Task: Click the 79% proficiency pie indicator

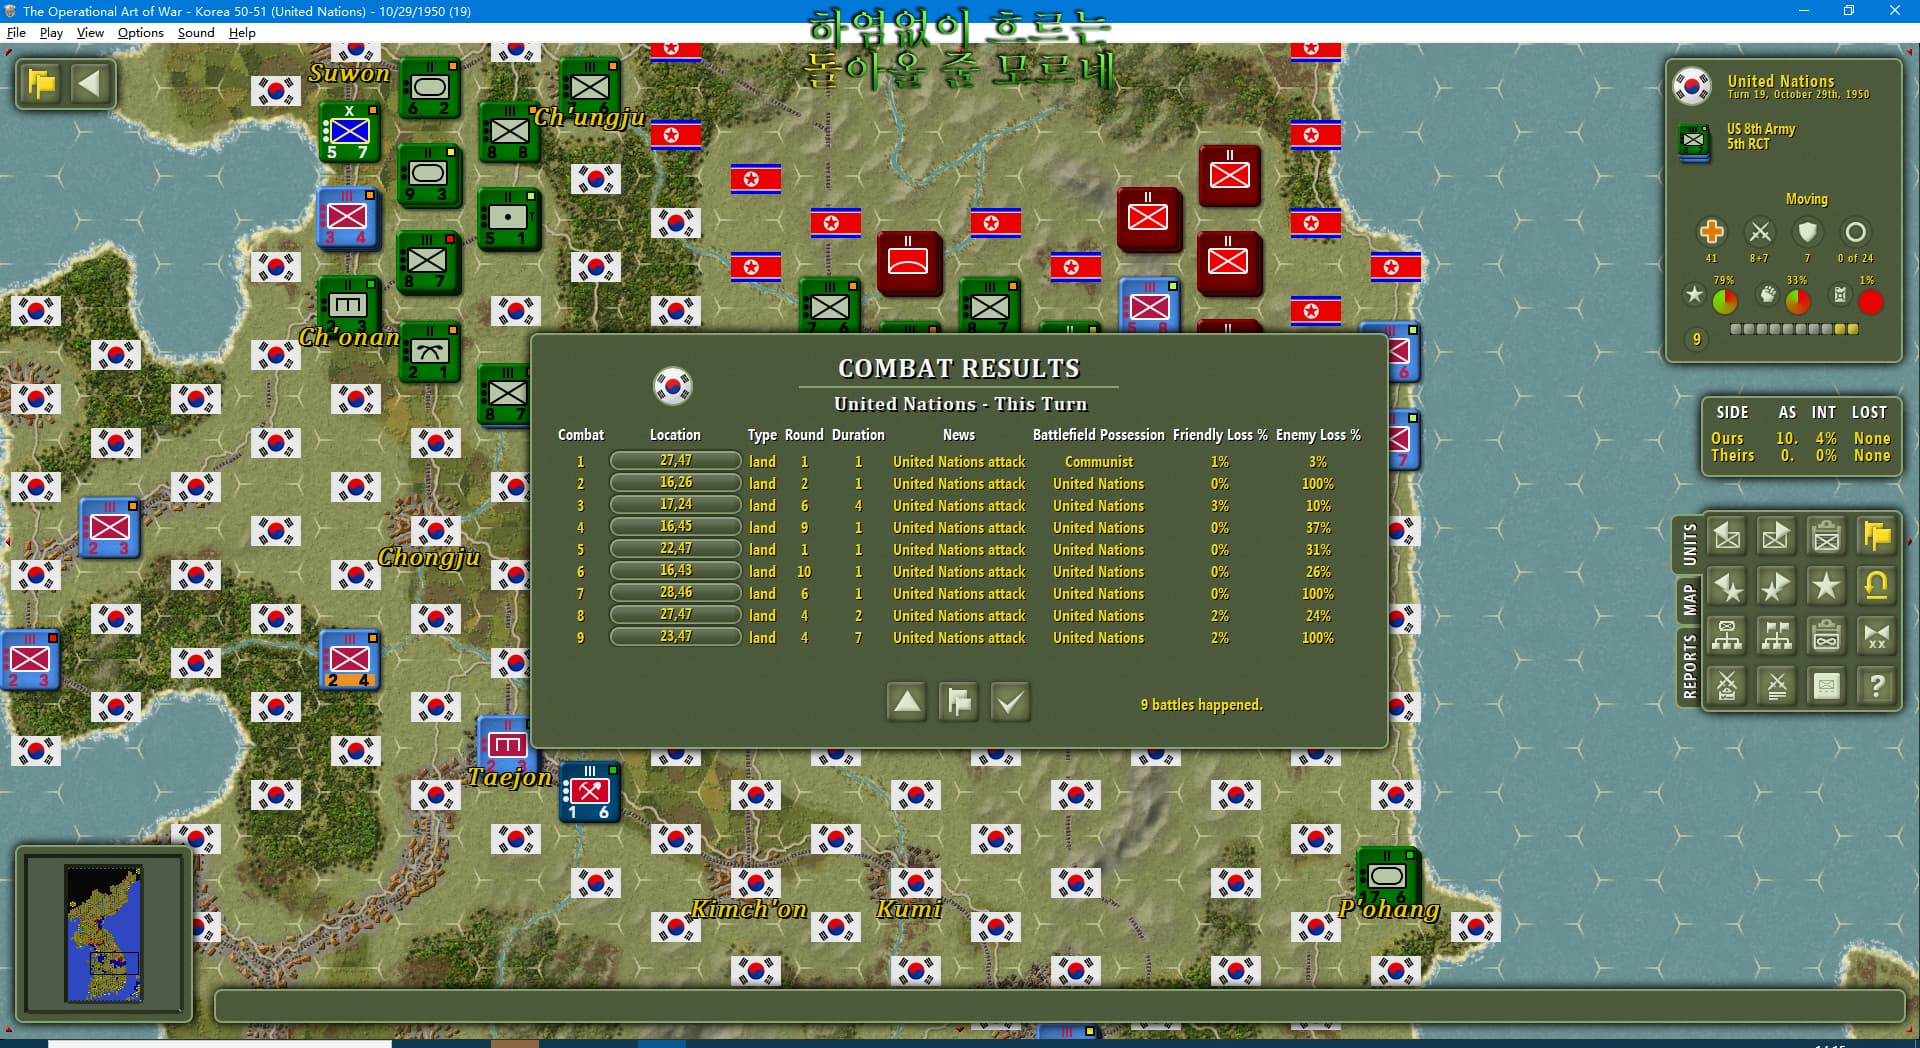Action: point(1725,301)
